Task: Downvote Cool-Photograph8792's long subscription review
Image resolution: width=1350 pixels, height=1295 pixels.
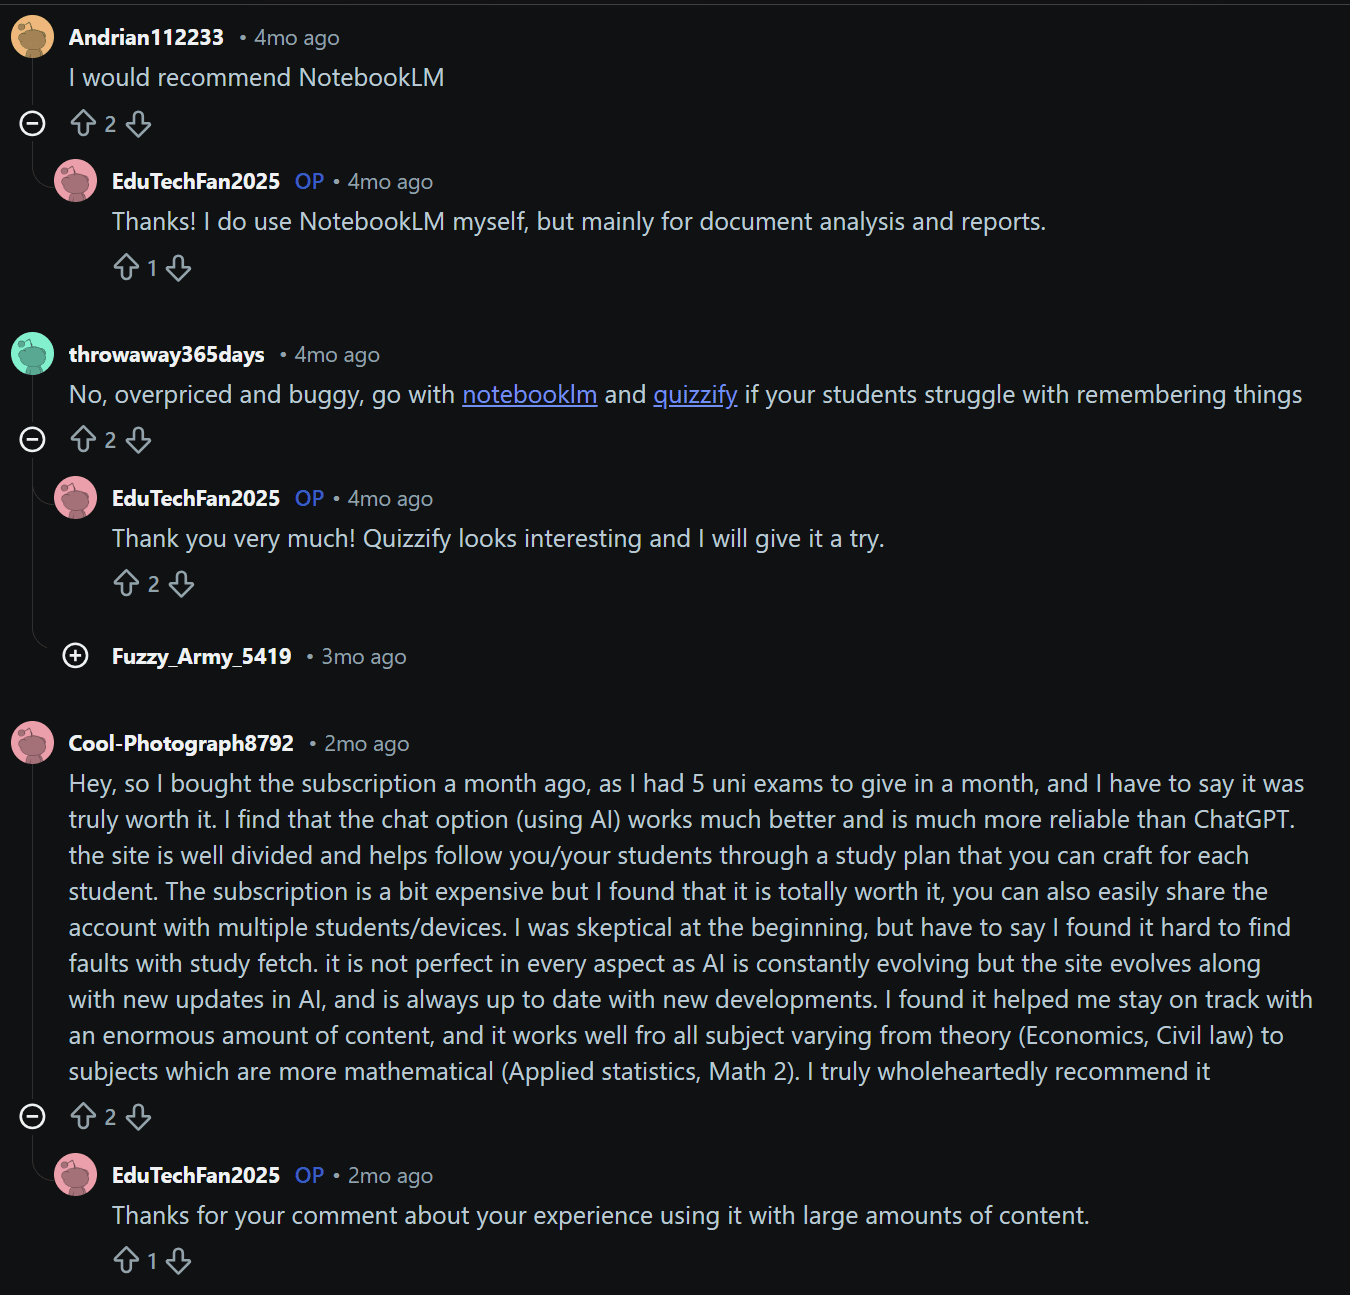Action: (139, 1116)
